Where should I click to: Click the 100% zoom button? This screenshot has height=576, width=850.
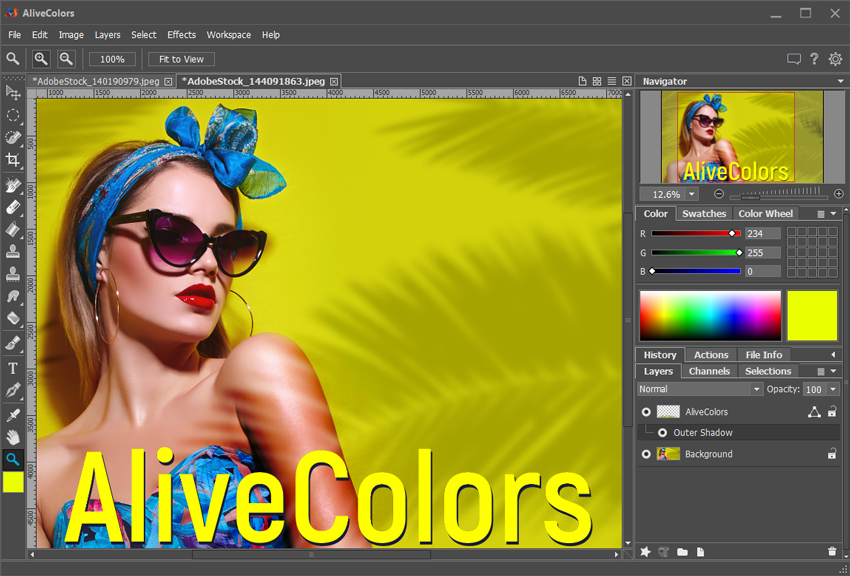(112, 59)
